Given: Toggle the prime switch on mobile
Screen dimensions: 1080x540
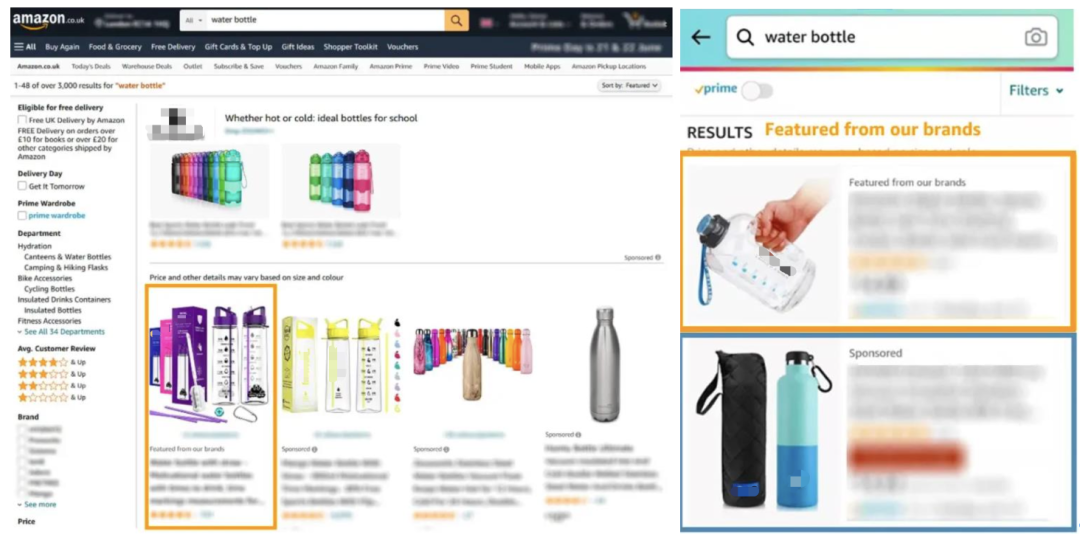Looking at the screenshot, I should point(757,90).
